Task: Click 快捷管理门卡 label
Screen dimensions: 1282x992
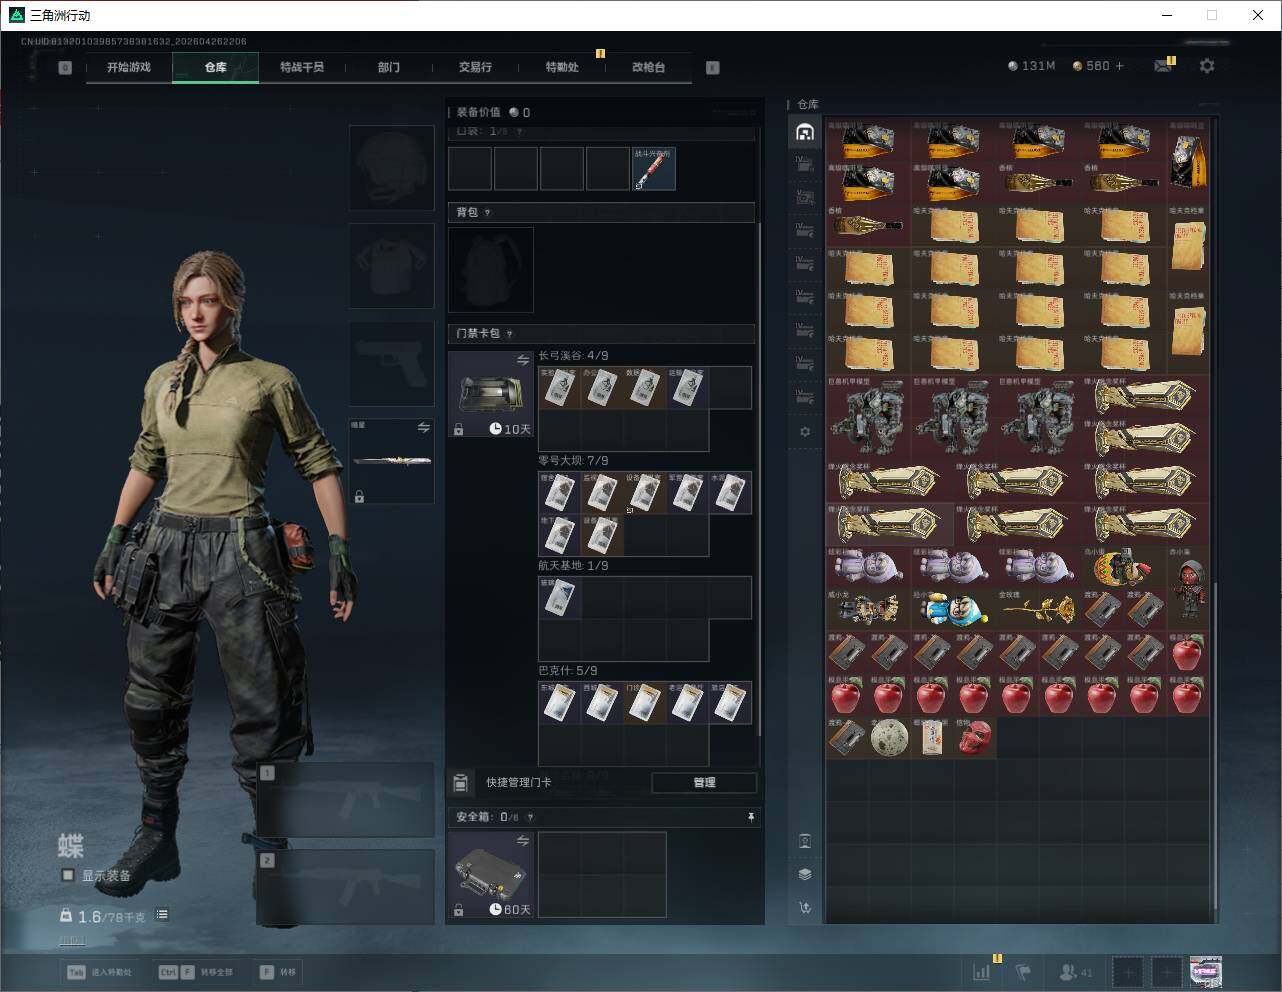Action: pos(518,782)
